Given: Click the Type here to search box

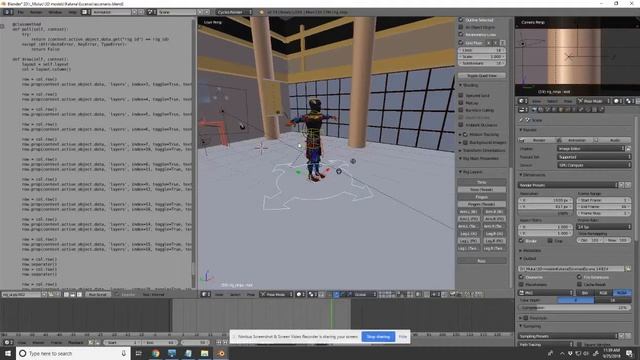Looking at the screenshot, I should [x=73, y=353].
